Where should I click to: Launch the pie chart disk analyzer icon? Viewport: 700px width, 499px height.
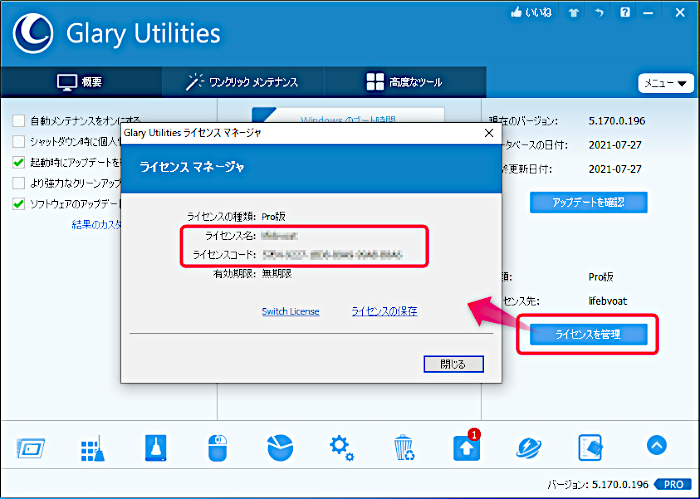pos(280,448)
